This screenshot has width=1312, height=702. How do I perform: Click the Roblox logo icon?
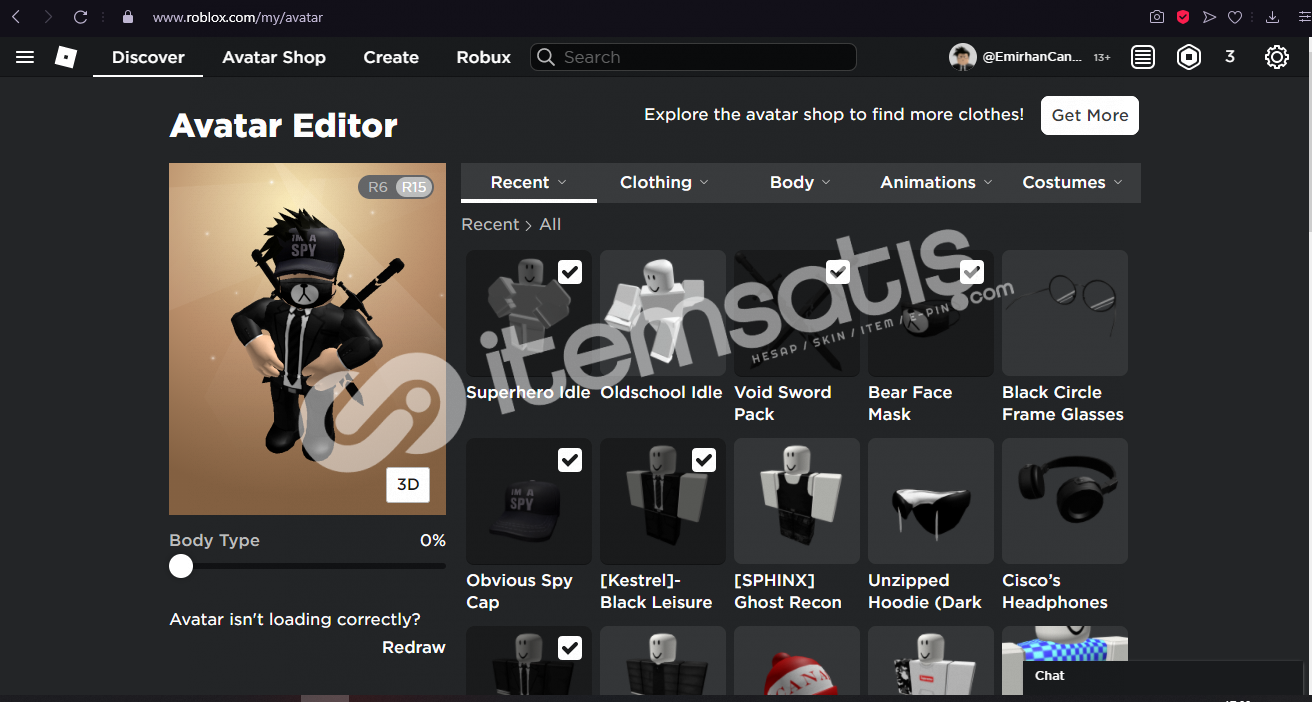coord(66,57)
